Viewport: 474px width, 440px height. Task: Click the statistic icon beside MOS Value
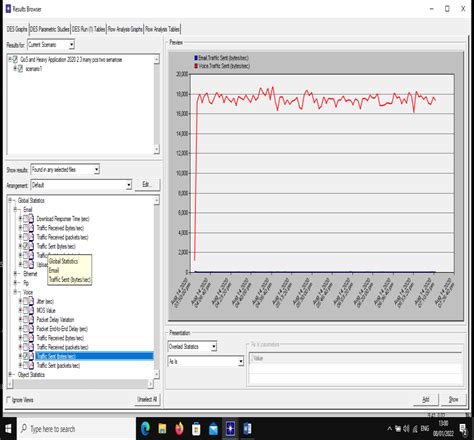[31, 310]
